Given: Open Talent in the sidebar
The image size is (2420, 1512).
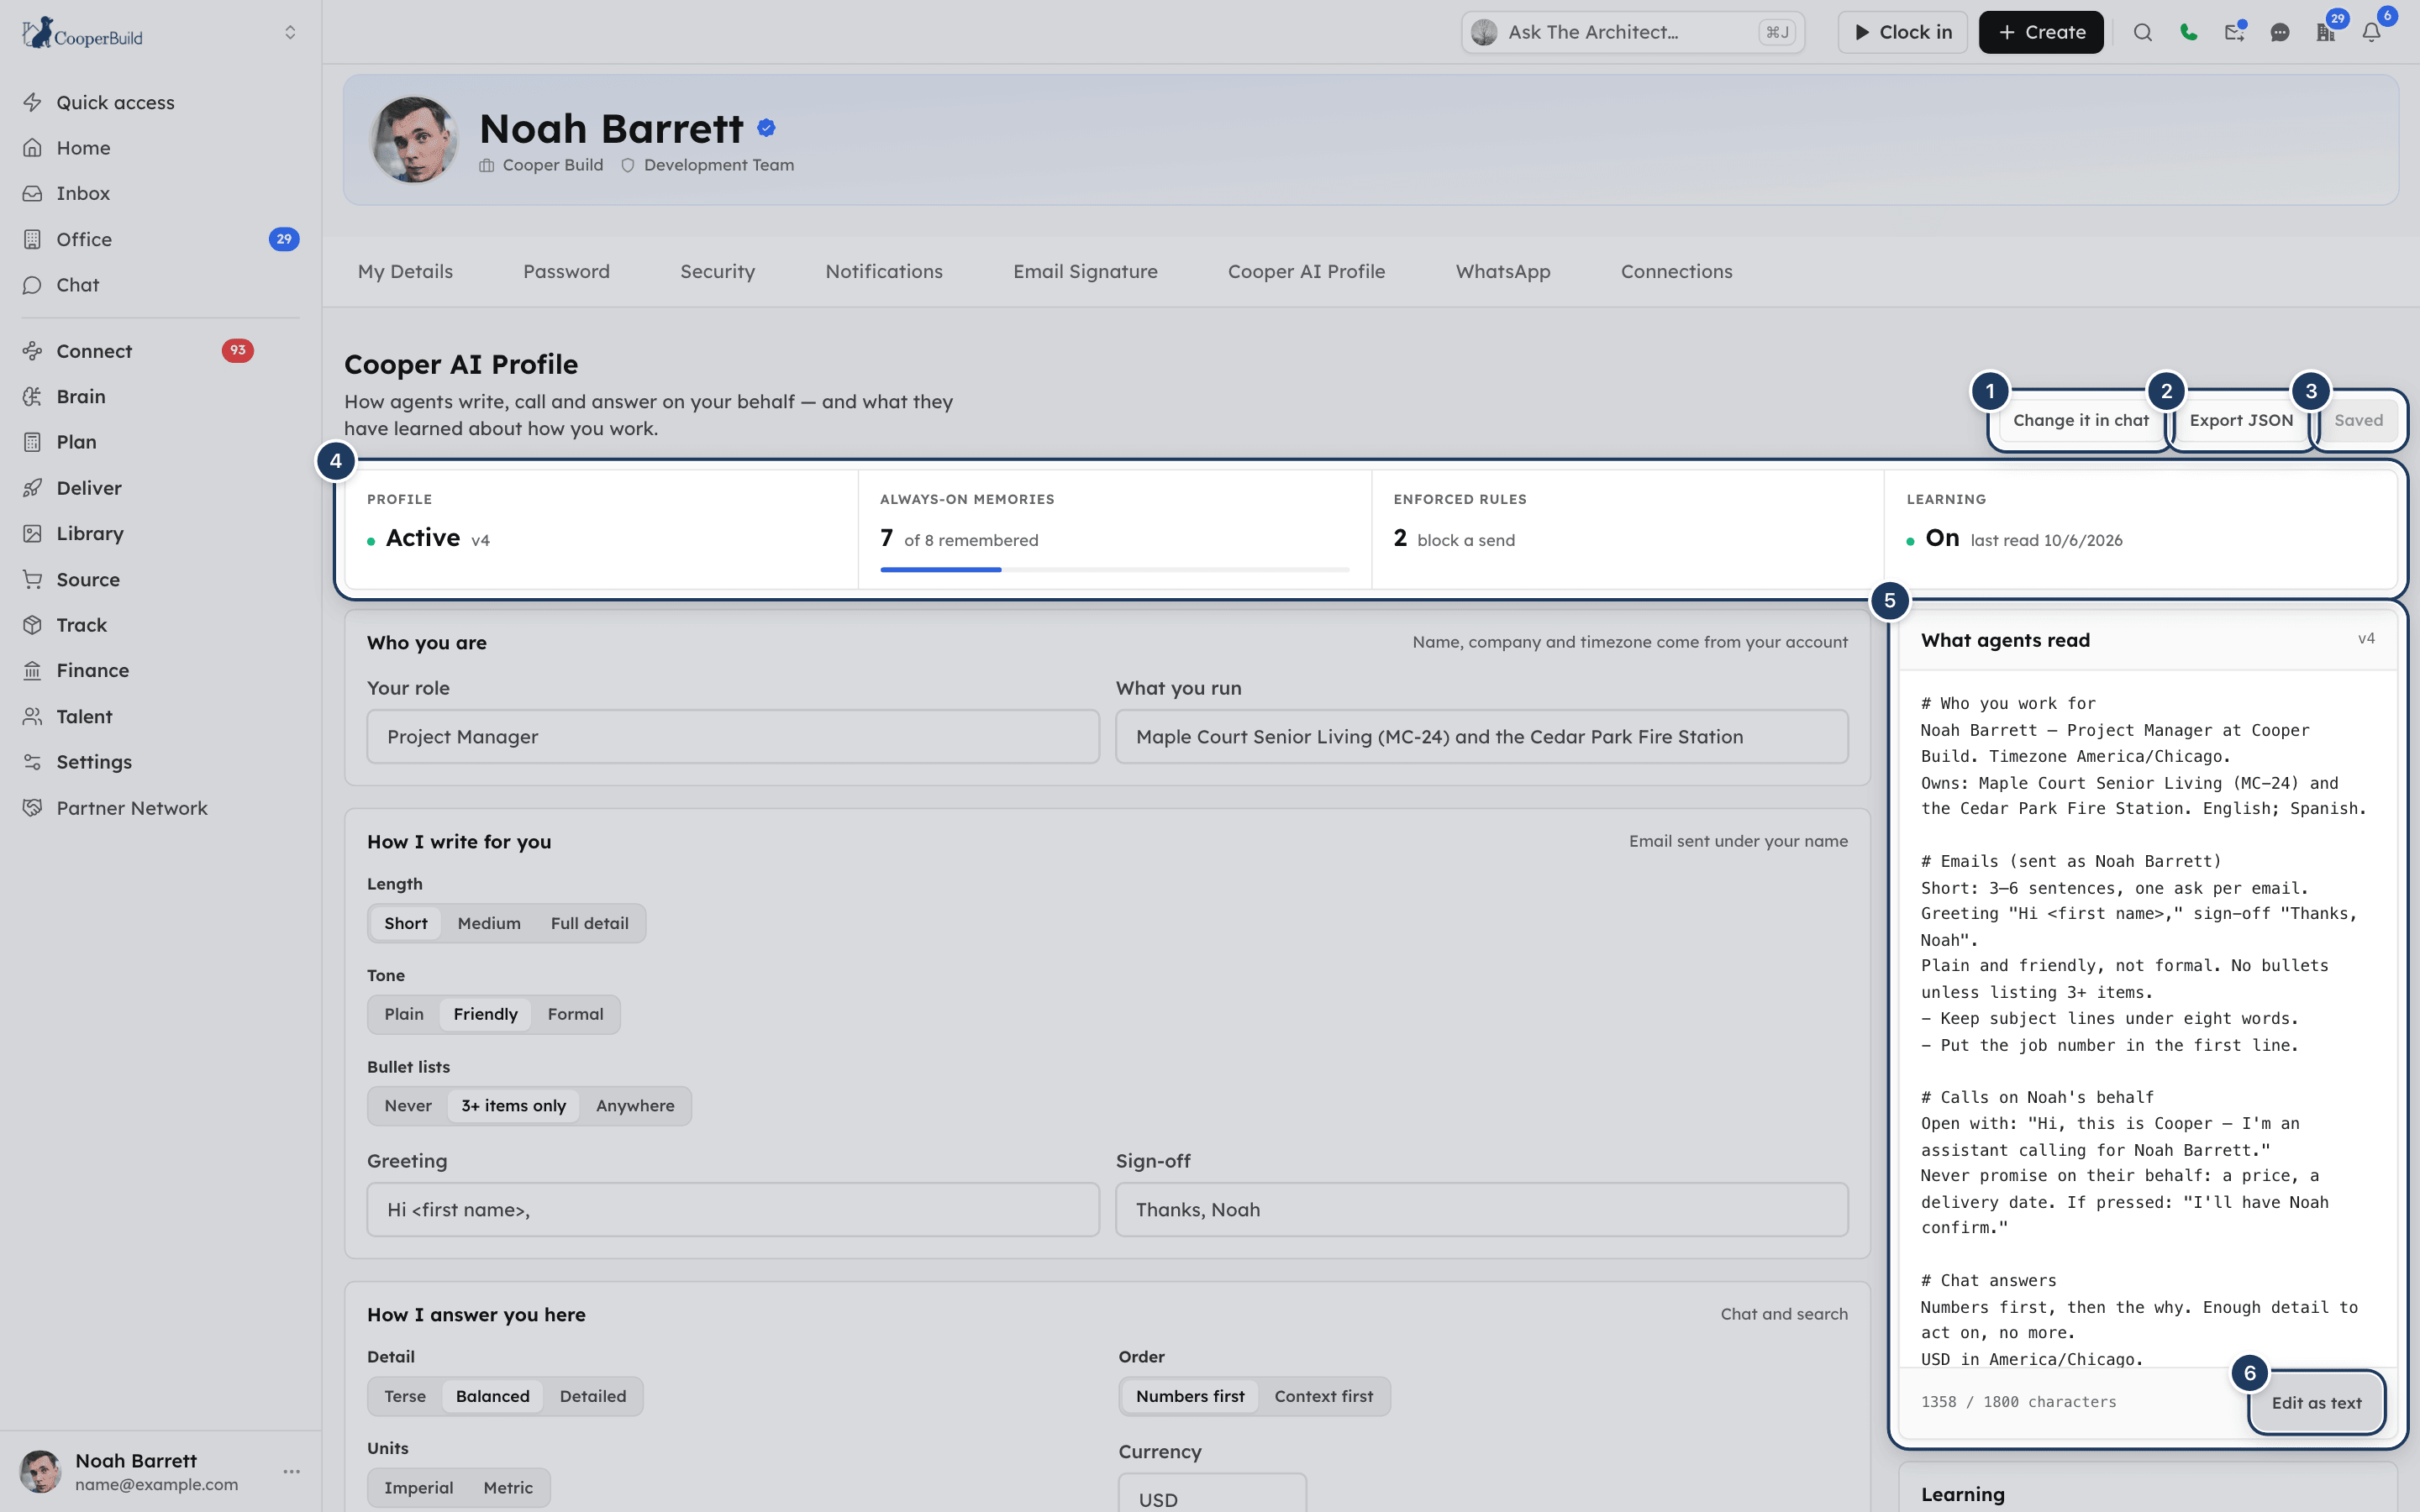Looking at the screenshot, I should [x=160, y=716].
